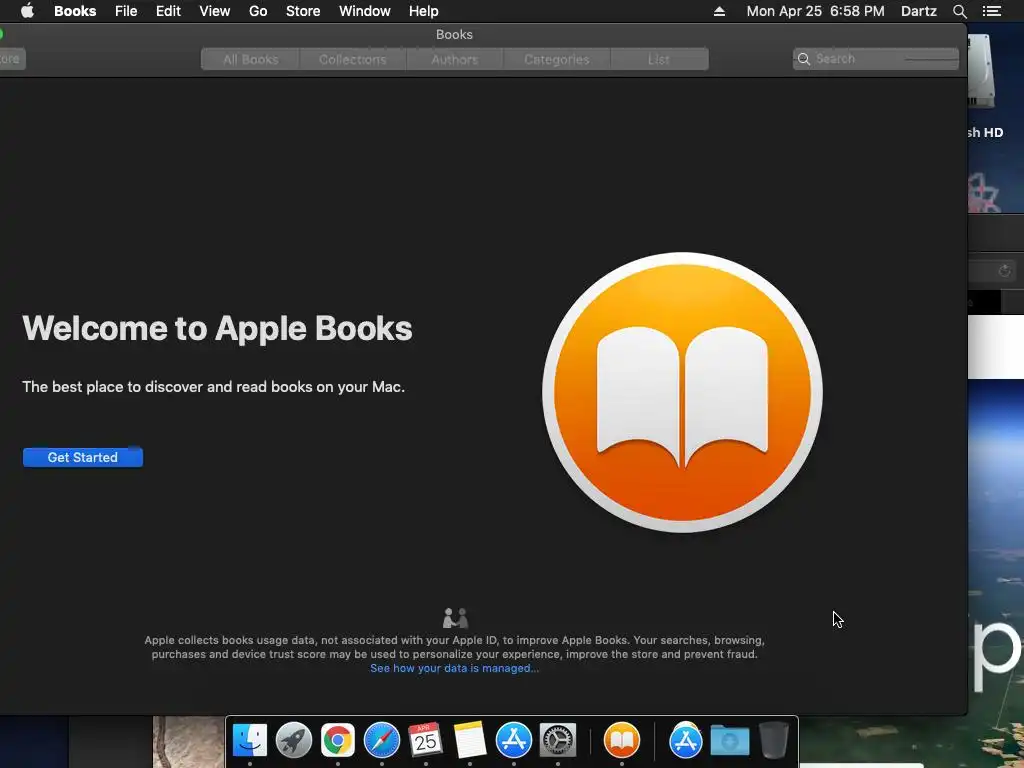Open Google Chrome from the Dock
This screenshot has height=768, width=1024.
(338, 740)
